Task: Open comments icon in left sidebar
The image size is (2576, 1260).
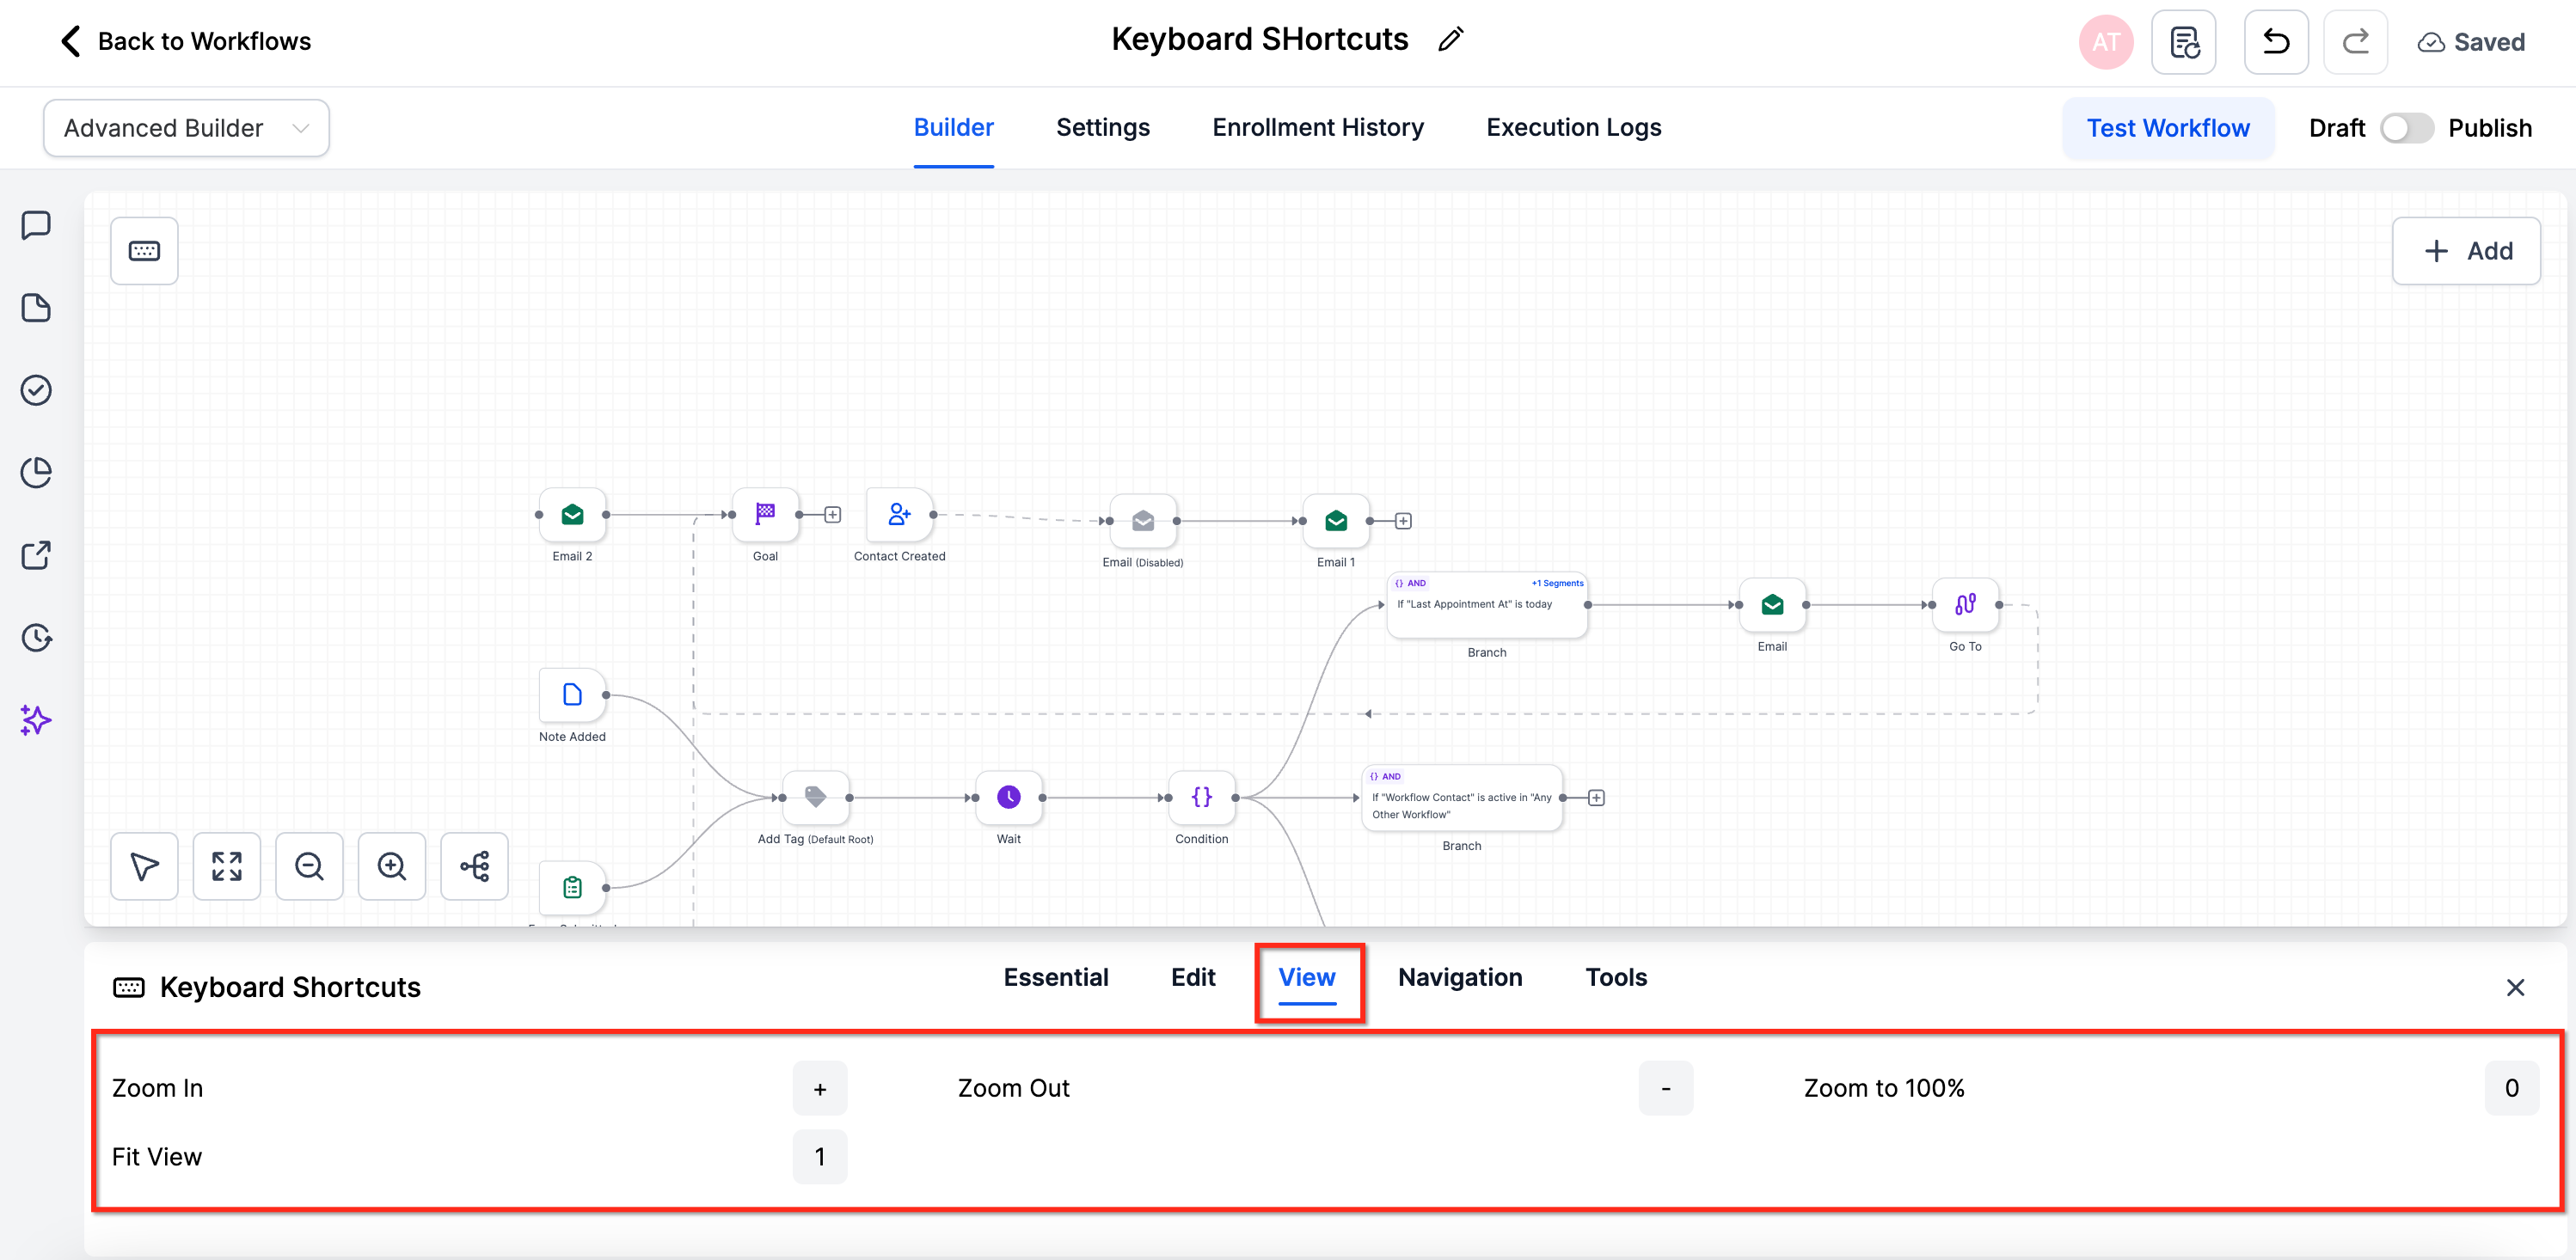Action: [36, 225]
